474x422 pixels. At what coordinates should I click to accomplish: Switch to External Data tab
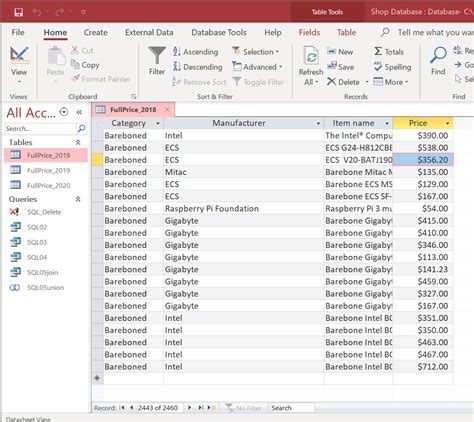coord(149,32)
